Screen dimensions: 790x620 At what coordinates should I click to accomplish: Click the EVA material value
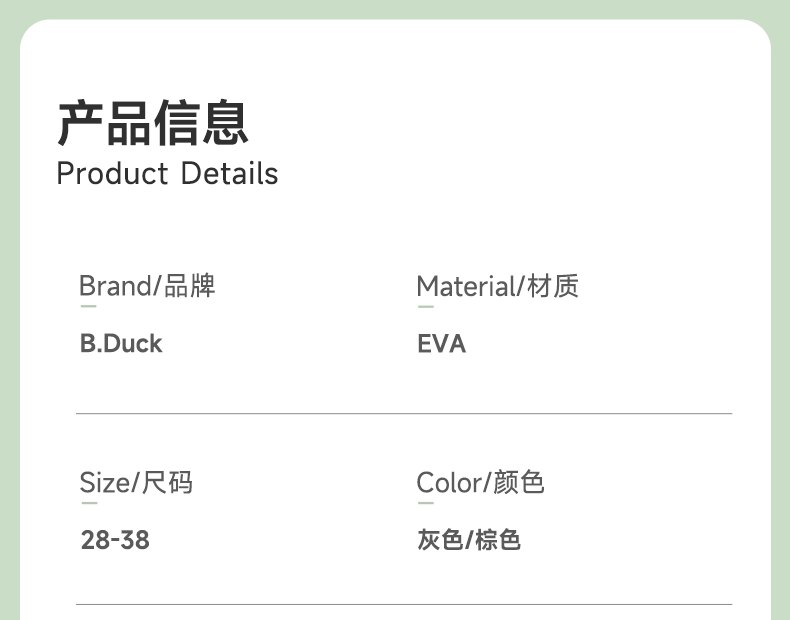pyautogui.click(x=441, y=344)
